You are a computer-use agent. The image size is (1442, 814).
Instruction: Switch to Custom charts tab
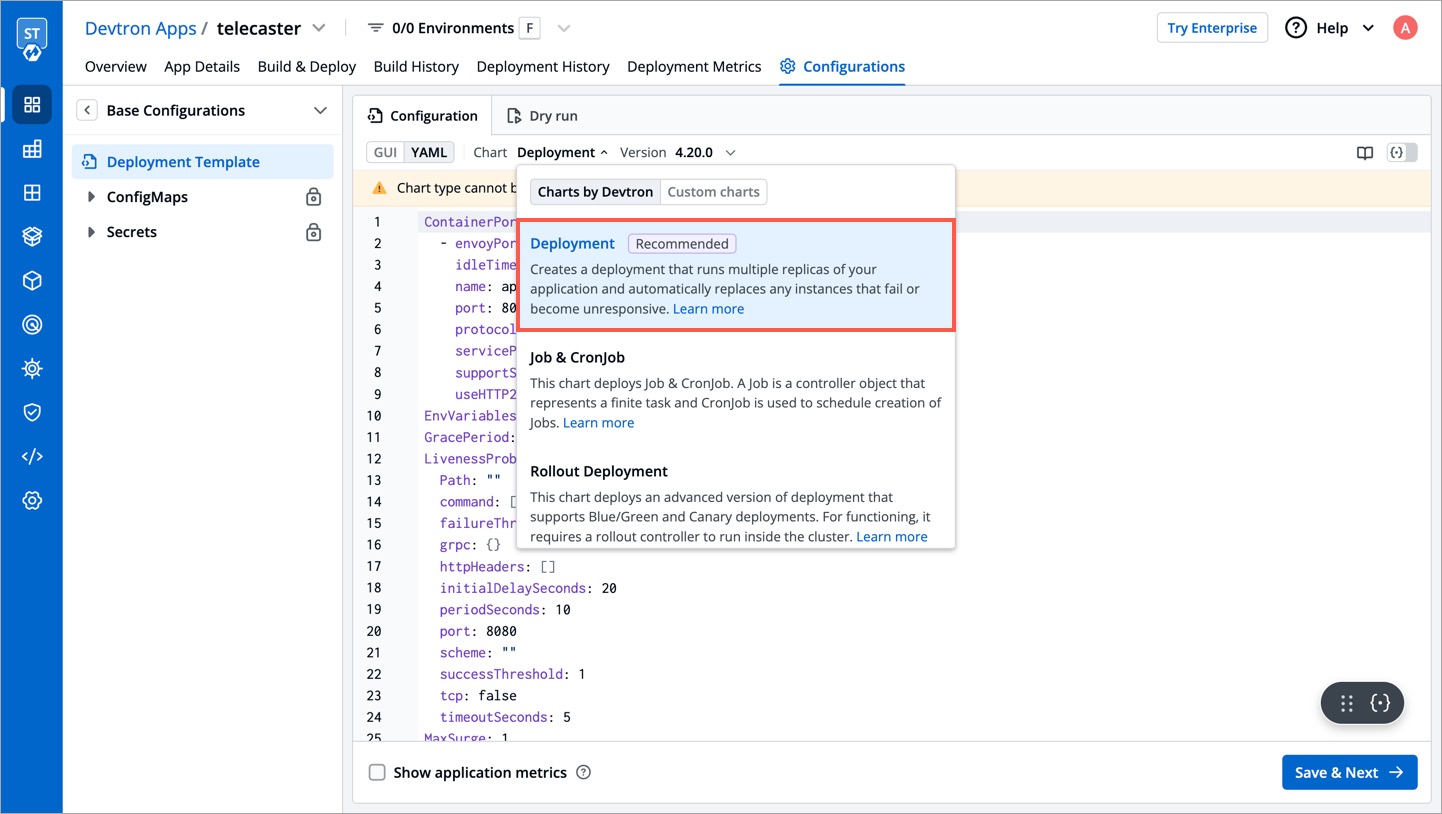coord(713,192)
